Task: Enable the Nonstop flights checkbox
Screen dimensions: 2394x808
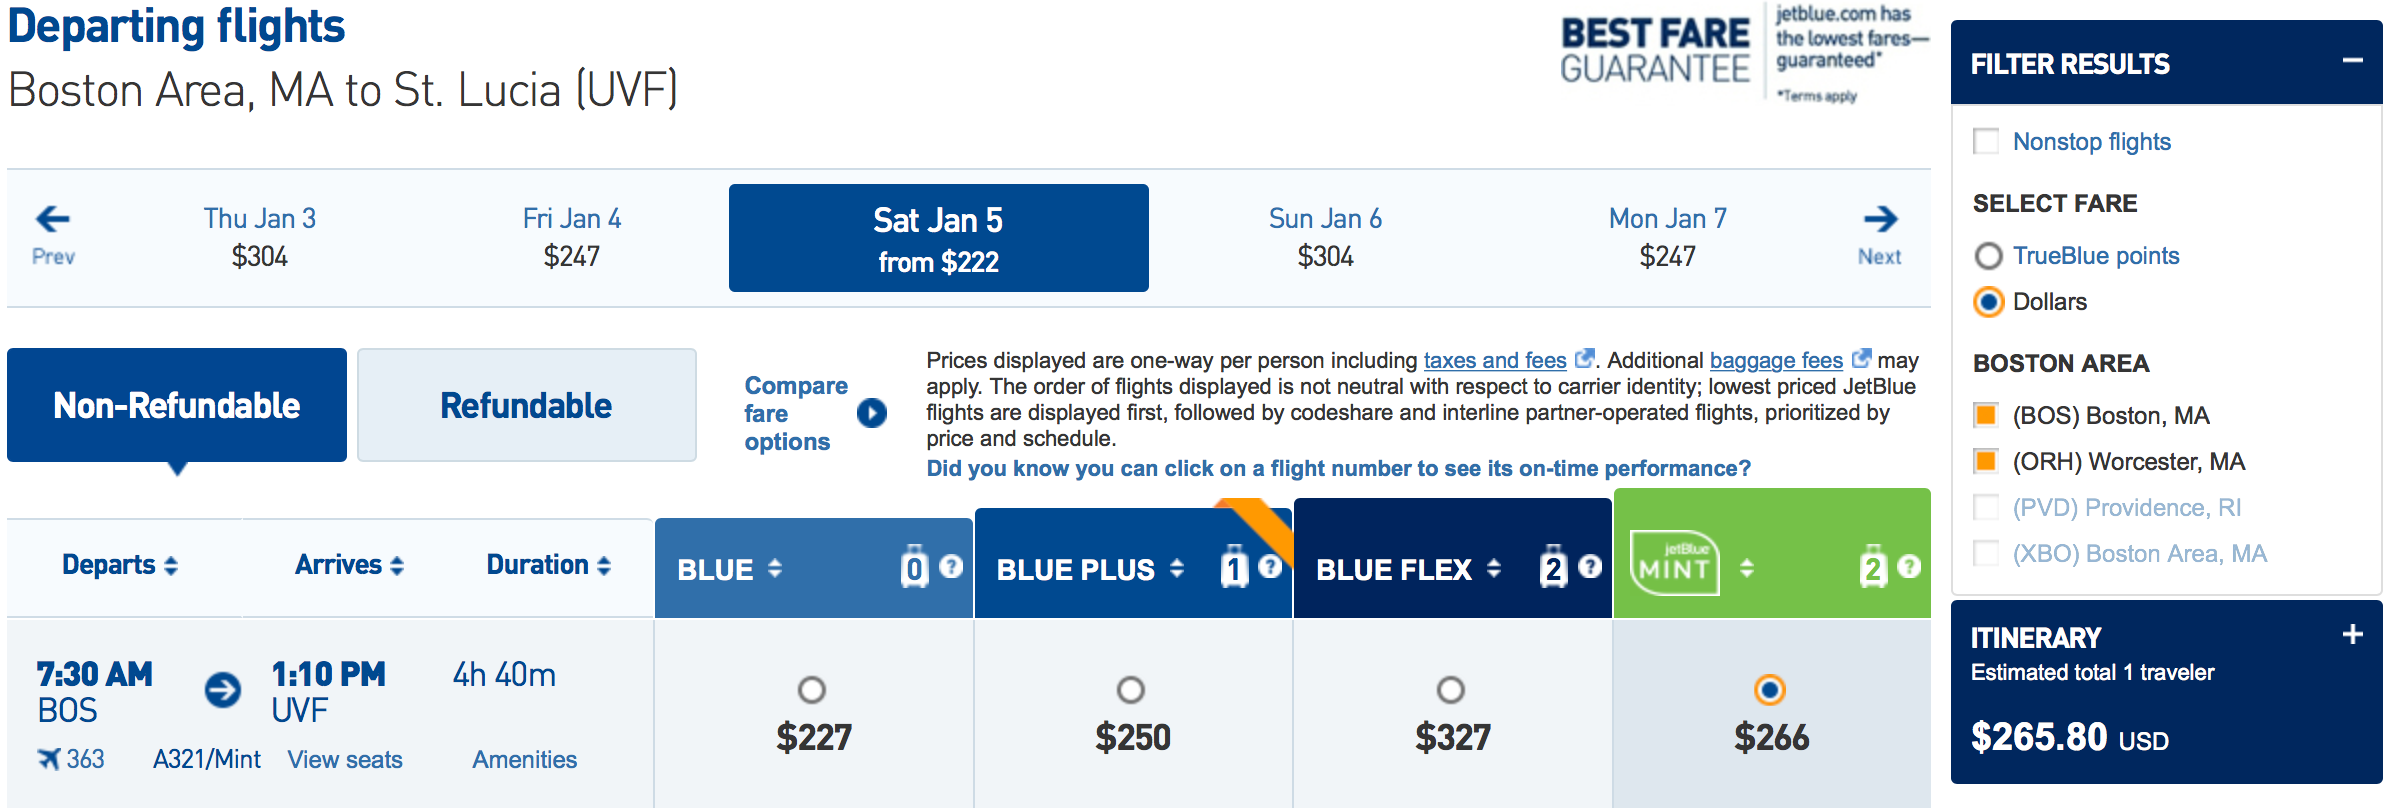Action: (1986, 141)
